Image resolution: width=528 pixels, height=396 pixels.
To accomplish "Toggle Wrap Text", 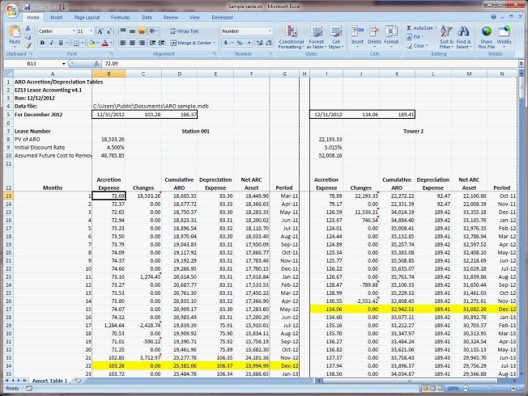I will [x=184, y=31].
